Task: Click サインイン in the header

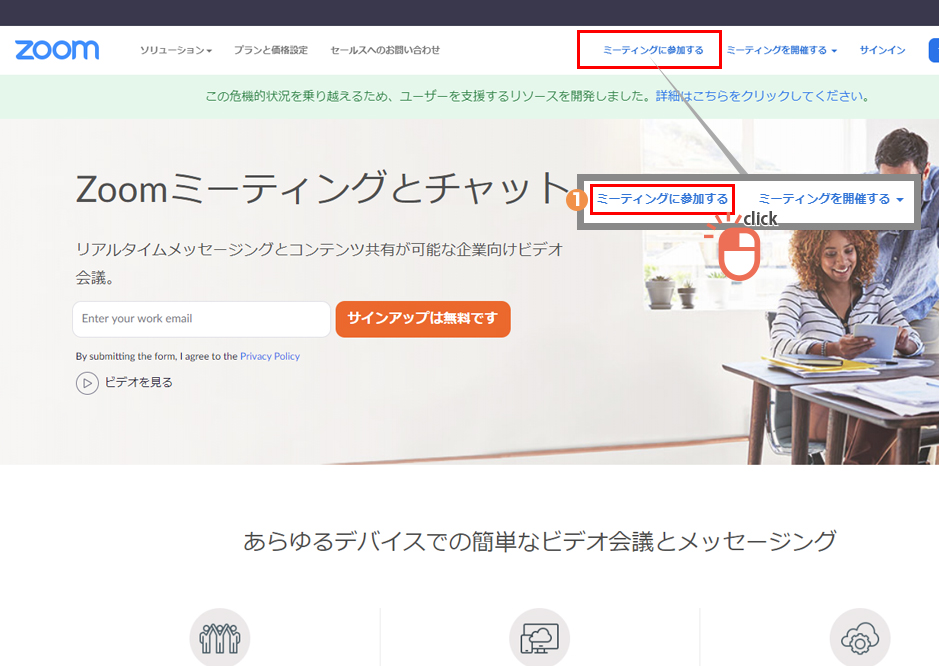Action: (x=882, y=50)
